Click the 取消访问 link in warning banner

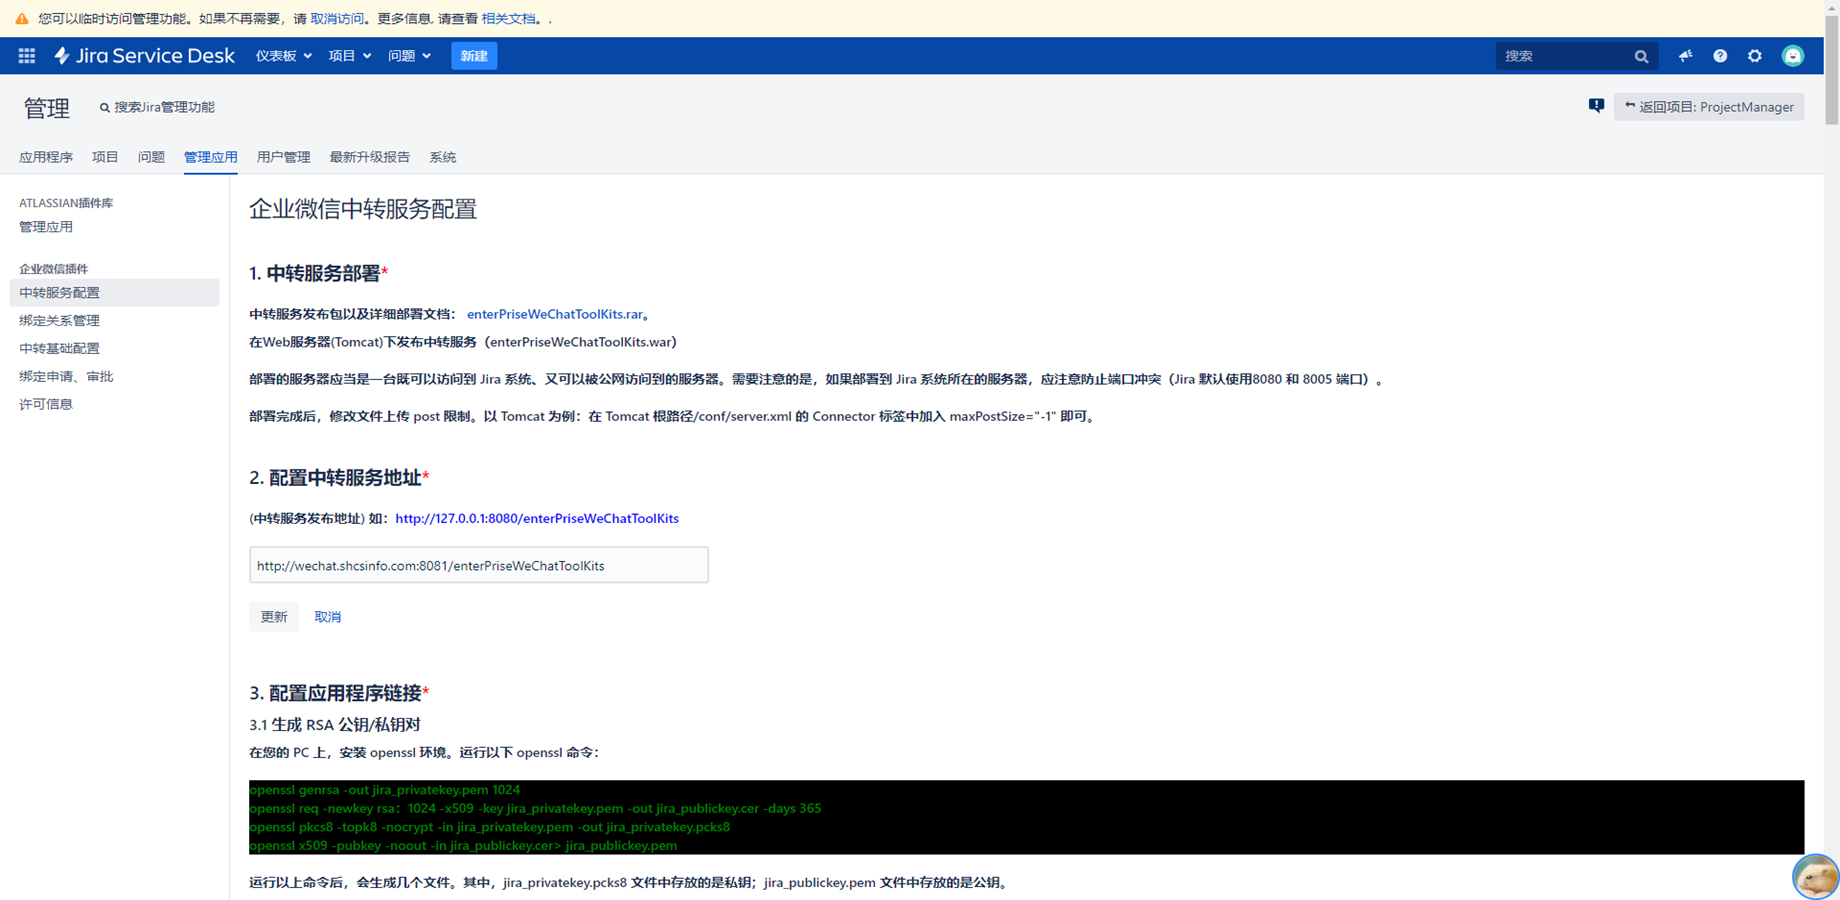pyautogui.click(x=337, y=19)
